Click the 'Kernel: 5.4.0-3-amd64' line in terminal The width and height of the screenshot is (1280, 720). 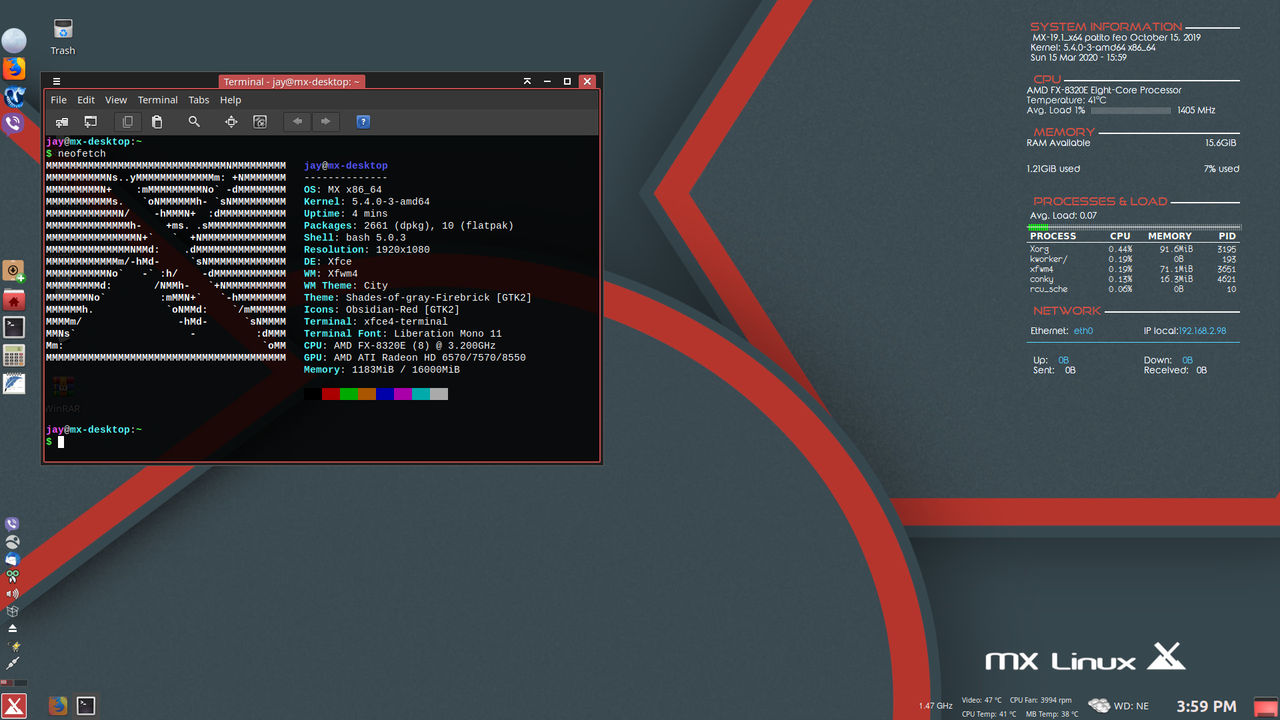367,202
